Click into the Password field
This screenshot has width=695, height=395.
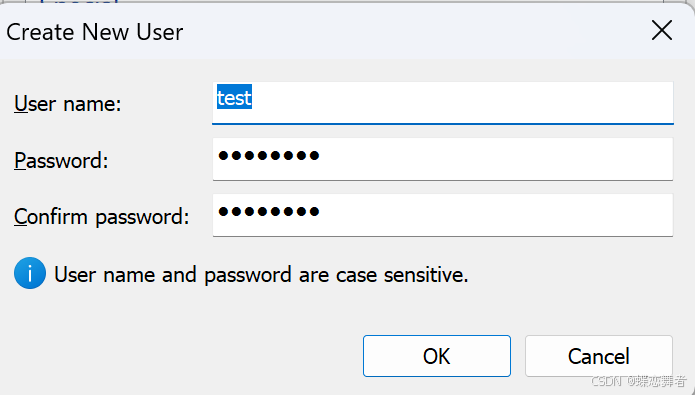coord(443,159)
